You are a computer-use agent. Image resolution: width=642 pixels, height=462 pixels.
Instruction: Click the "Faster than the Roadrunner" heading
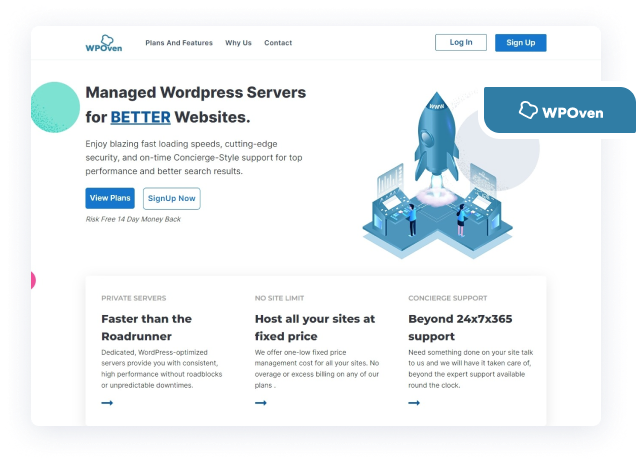(x=147, y=327)
